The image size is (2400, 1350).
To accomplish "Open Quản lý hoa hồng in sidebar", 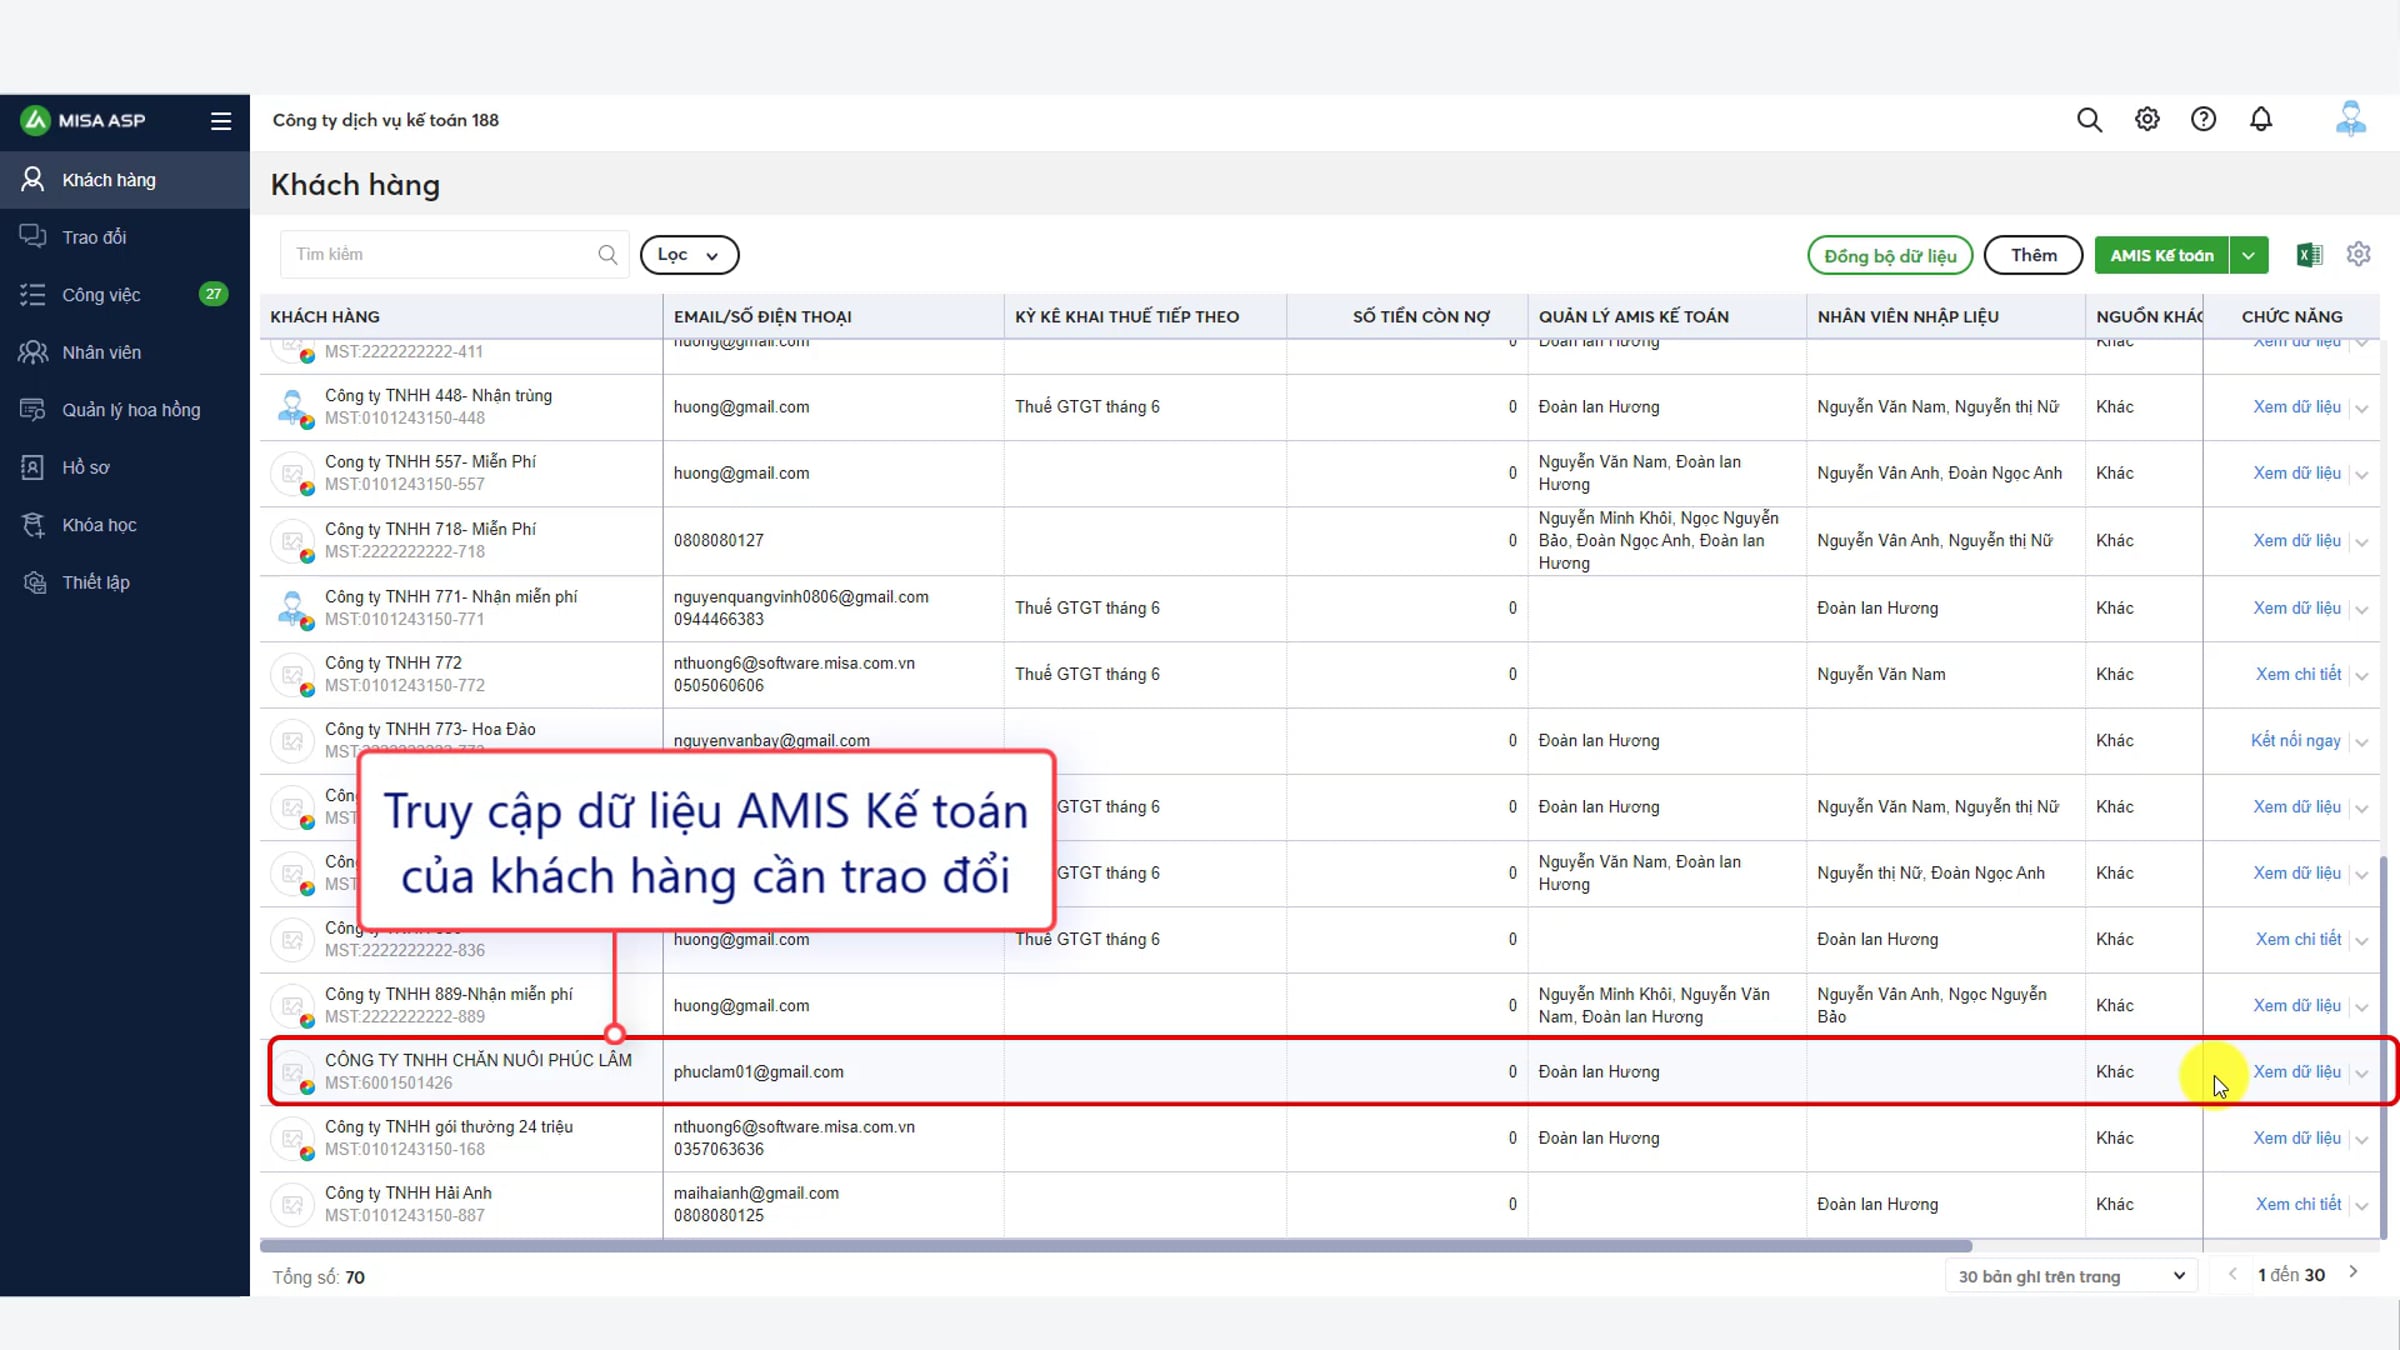I will [x=125, y=410].
